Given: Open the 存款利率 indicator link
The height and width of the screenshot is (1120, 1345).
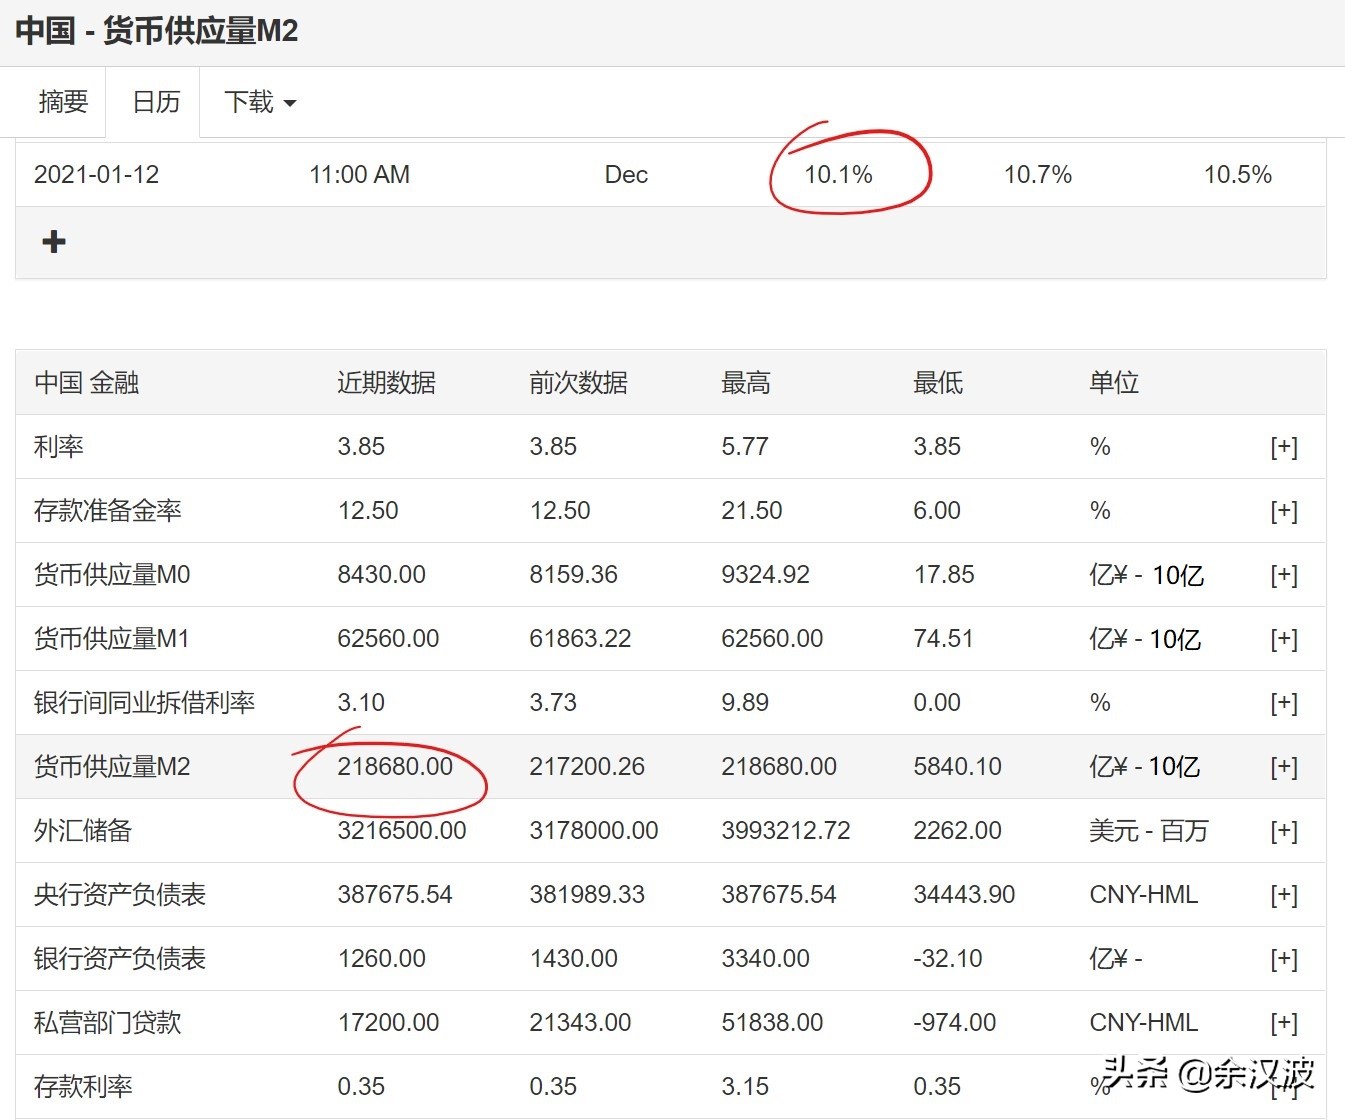Looking at the screenshot, I should coord(83,1087).
